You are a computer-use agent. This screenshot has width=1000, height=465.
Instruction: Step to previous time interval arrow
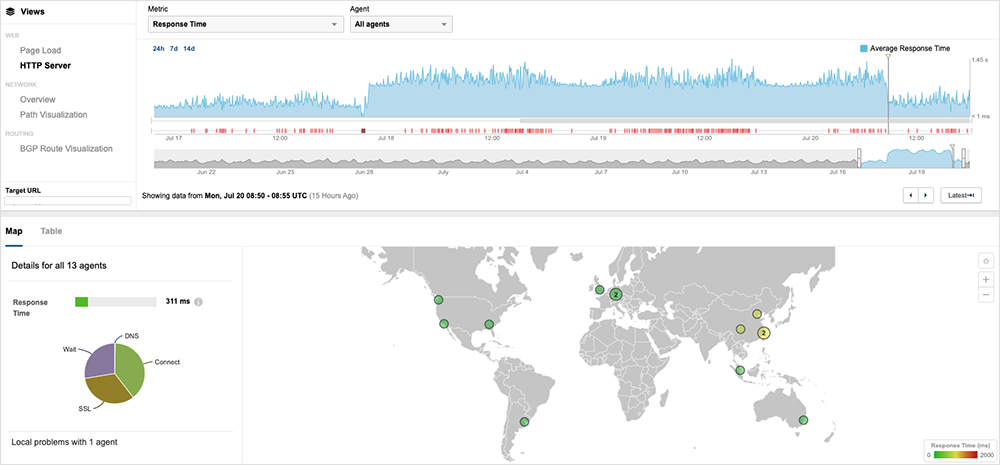[x=910, y=196]
